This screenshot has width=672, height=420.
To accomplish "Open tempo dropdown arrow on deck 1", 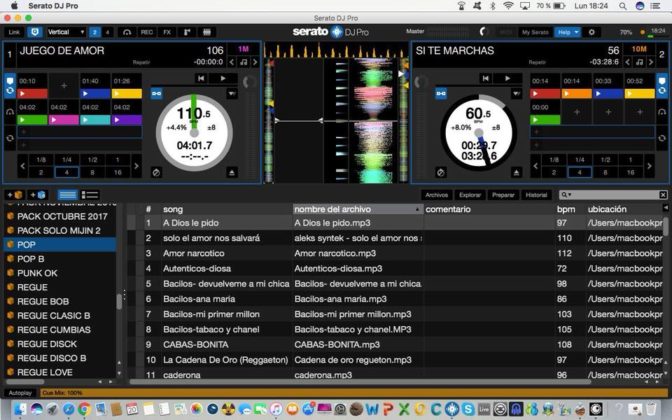I will [x=232, y=93].
